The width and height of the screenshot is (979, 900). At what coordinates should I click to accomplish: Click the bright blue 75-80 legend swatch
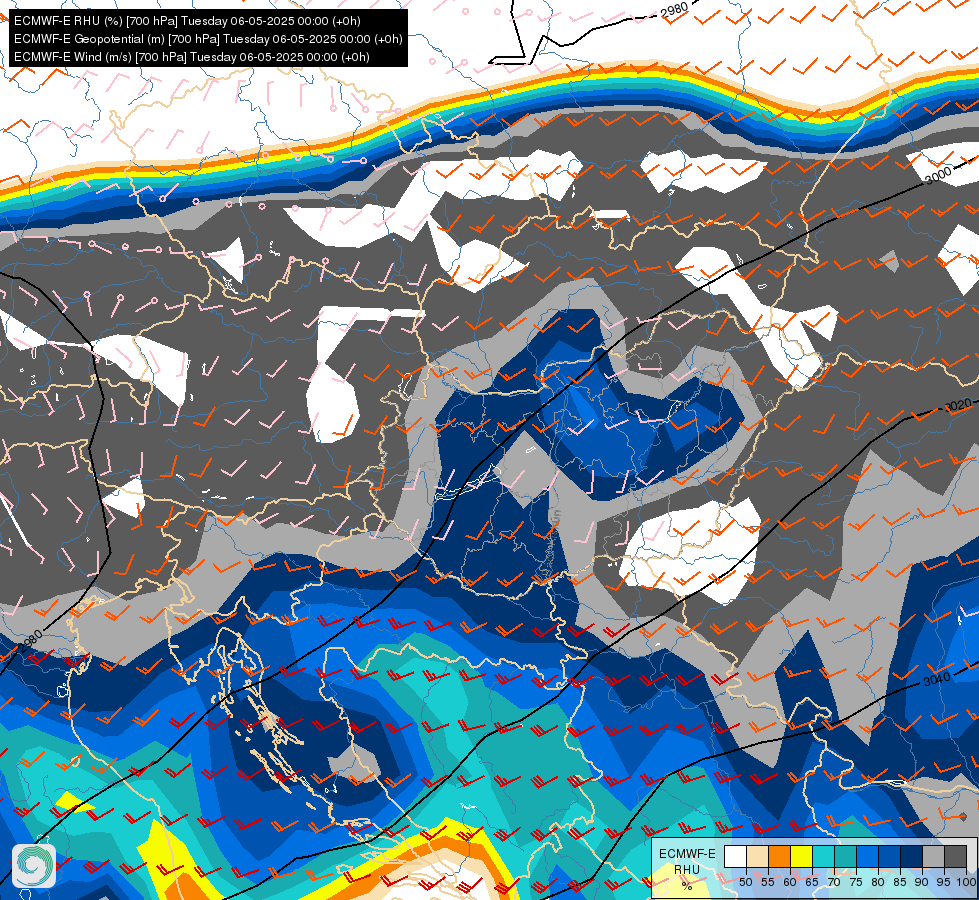tap(868, 856)
